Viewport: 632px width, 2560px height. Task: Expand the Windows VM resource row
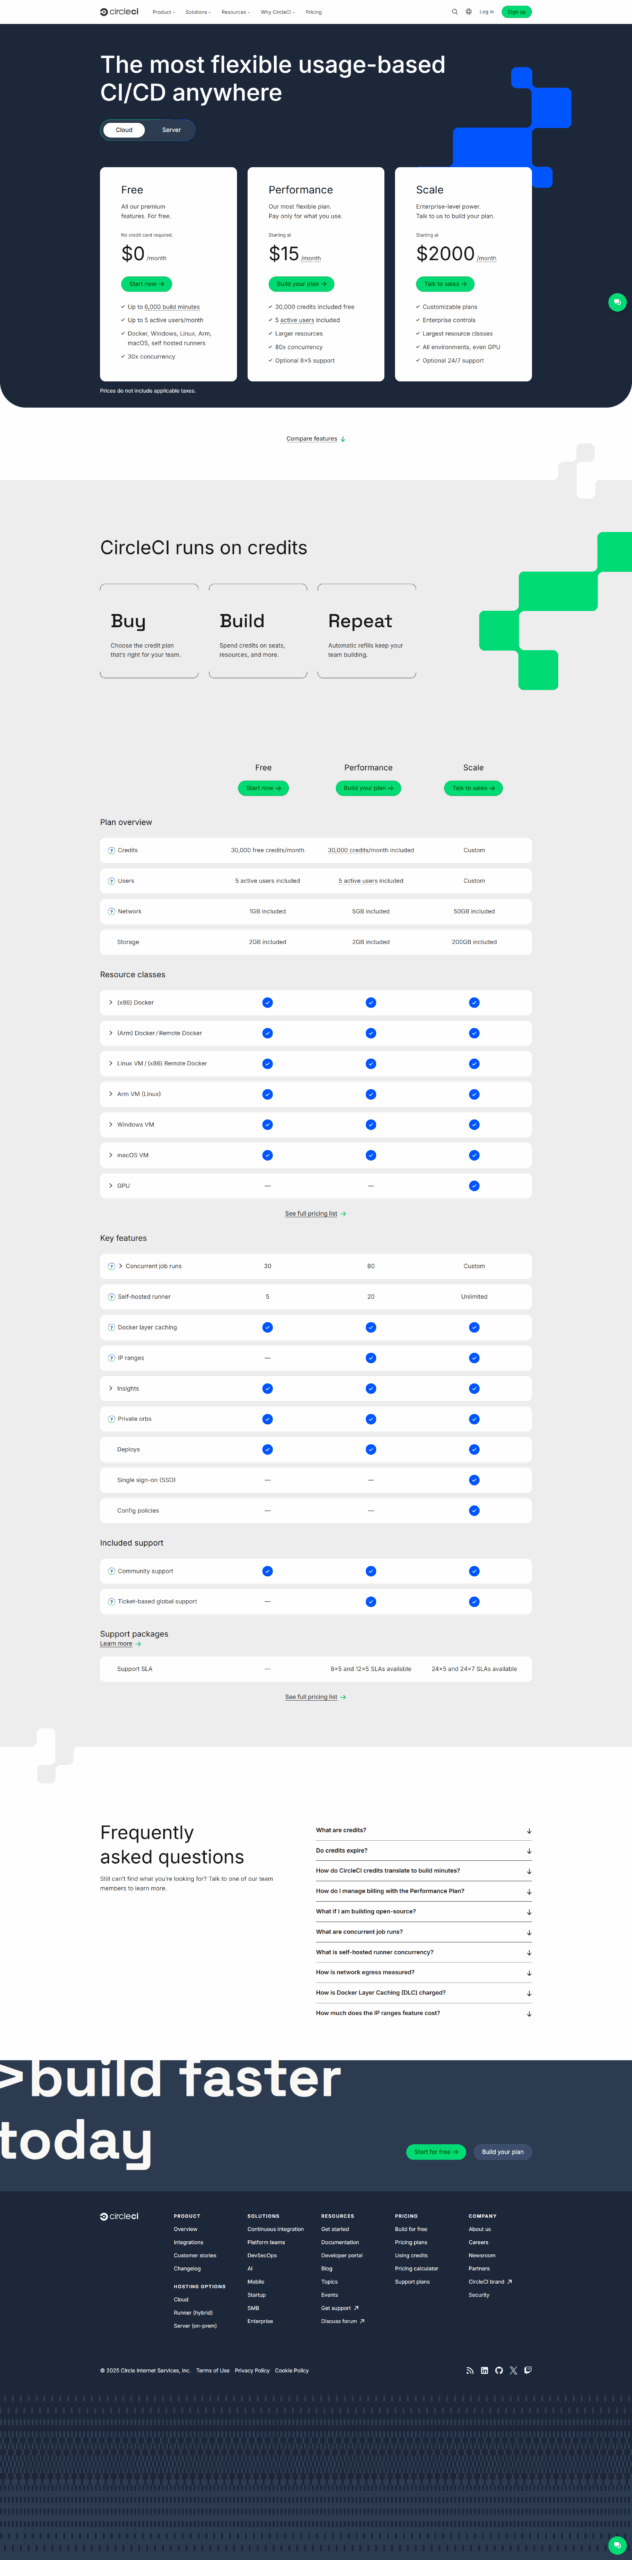click(x=111, y=1125)
